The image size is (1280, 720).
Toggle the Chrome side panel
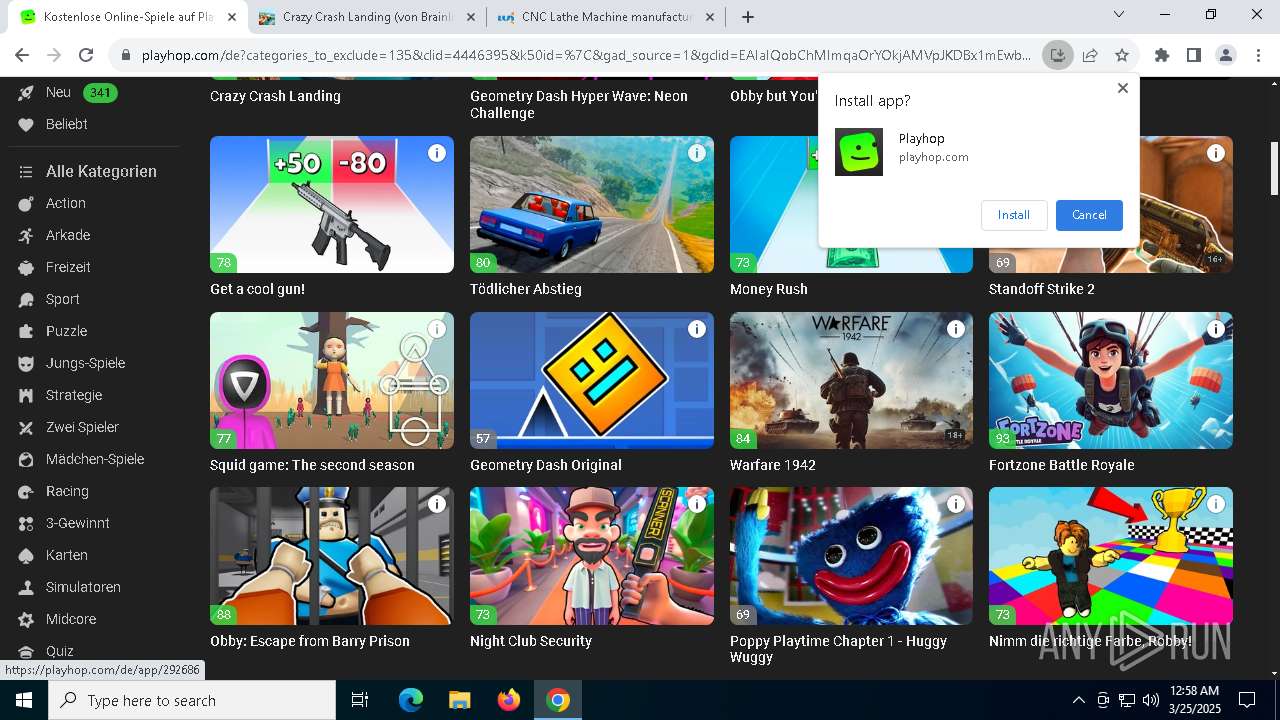pyautogui.click(x=1193, y=55)
